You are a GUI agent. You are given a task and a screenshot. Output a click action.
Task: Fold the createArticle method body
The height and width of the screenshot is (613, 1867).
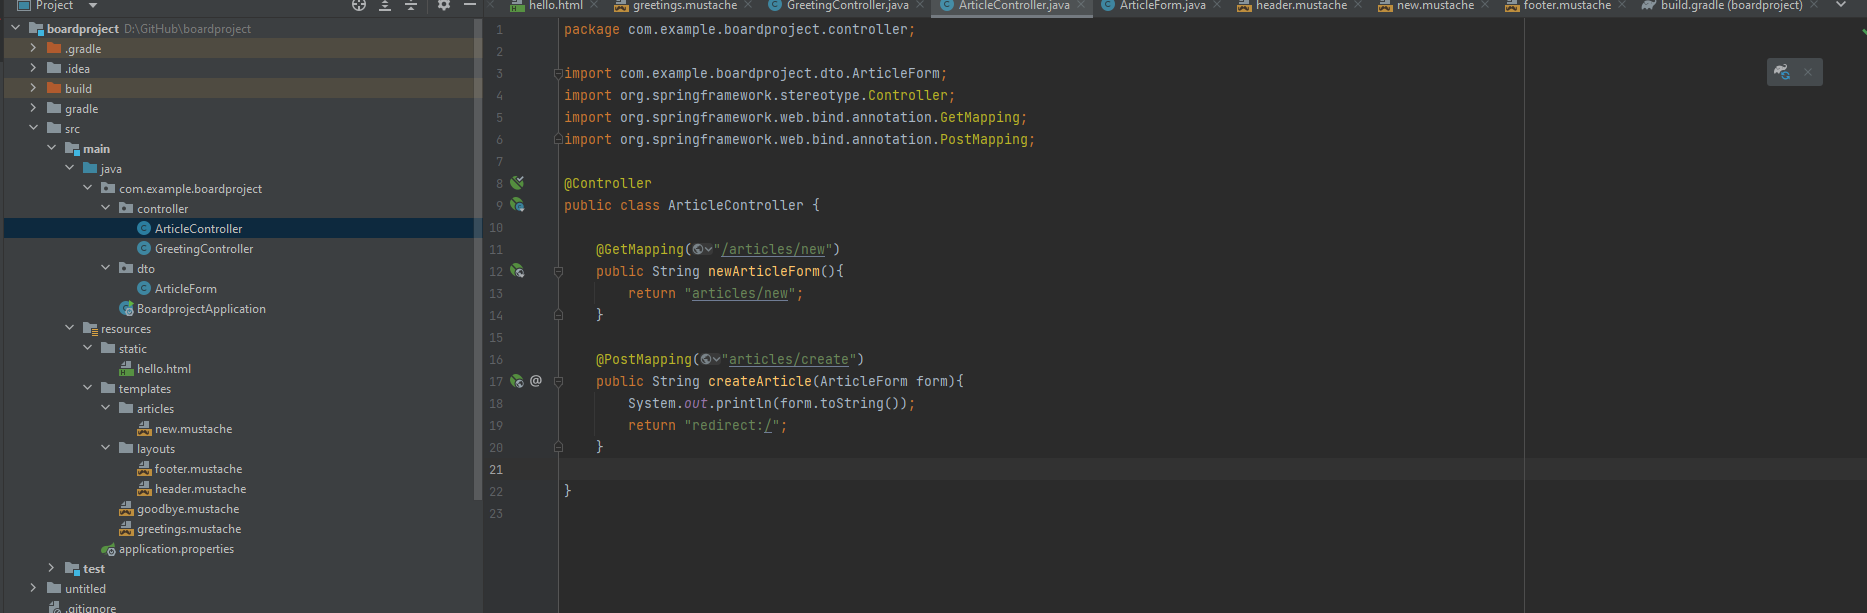(x=558, y=381)
